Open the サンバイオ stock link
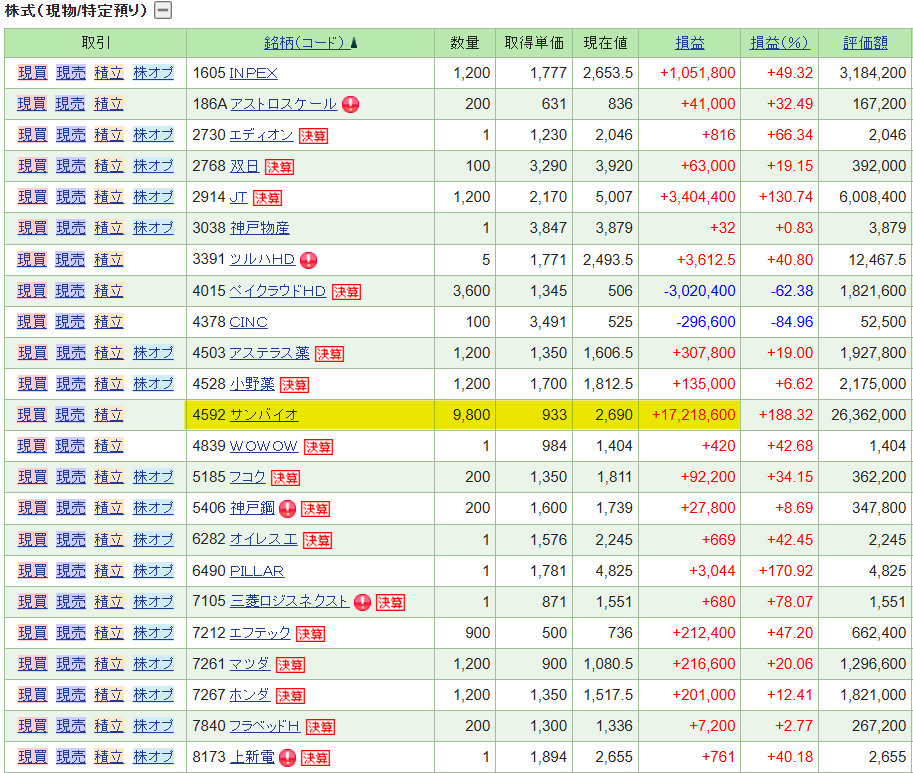Image resolution: width=913 pixels, height=773 pixels. pos(264,415)
